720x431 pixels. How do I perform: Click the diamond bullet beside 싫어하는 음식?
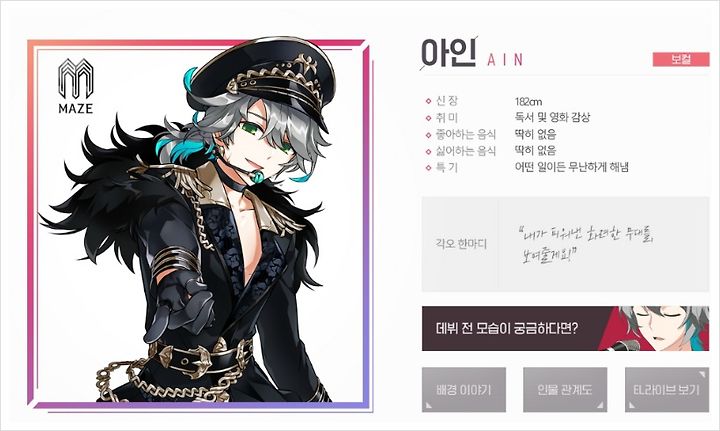coord(428,151)
